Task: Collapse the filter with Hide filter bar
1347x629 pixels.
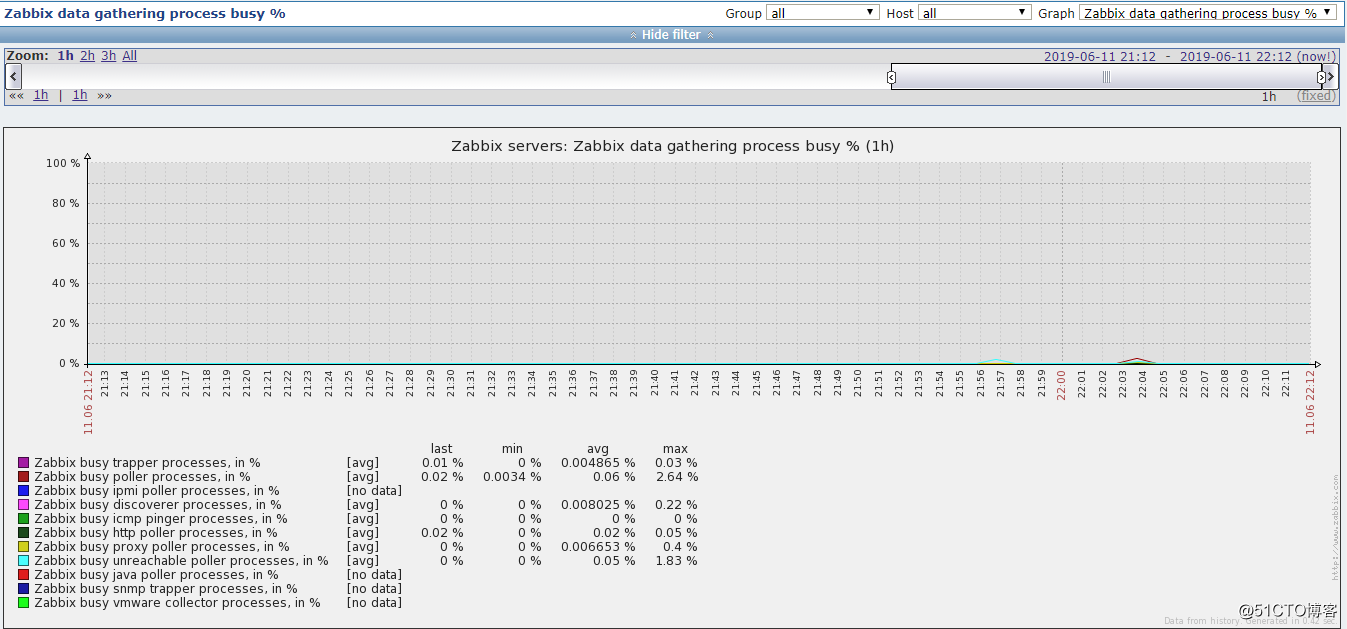Action: tap(672, 35)
